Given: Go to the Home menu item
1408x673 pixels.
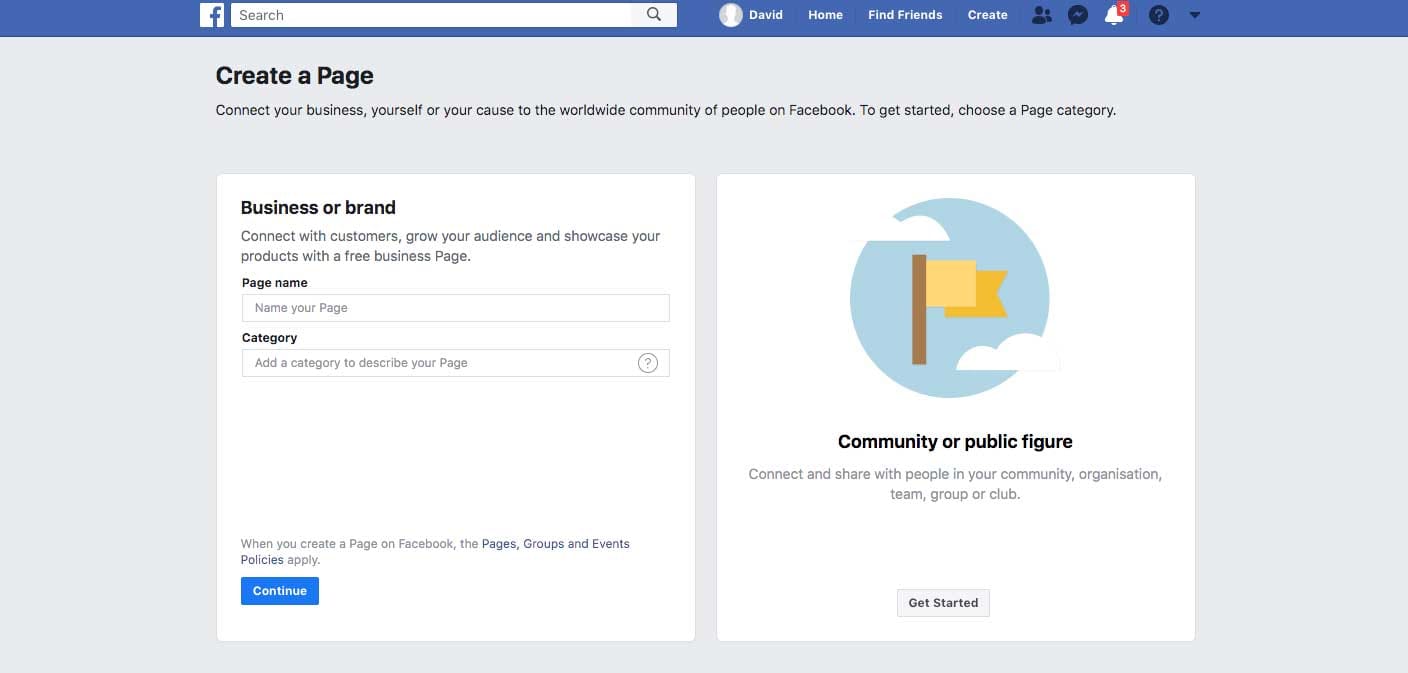Looking at the screenshot, I should pos(824,14).
